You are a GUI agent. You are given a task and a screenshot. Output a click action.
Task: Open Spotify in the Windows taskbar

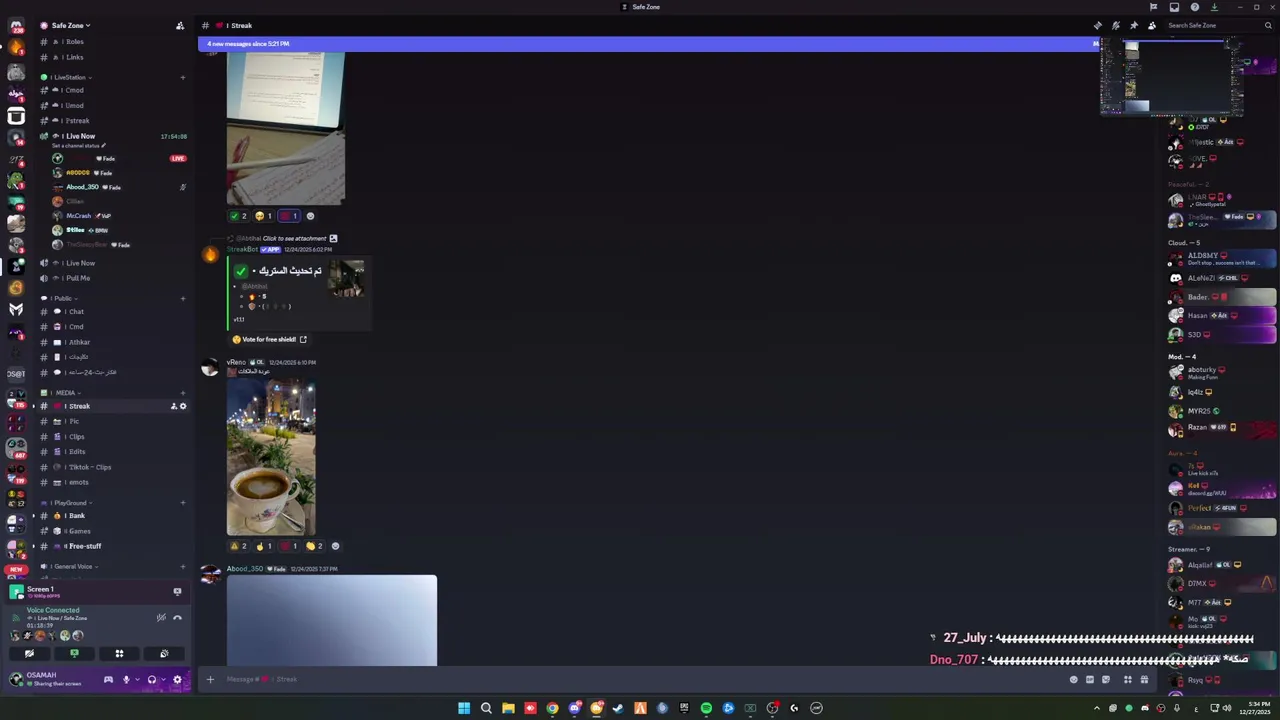(706, 708)
